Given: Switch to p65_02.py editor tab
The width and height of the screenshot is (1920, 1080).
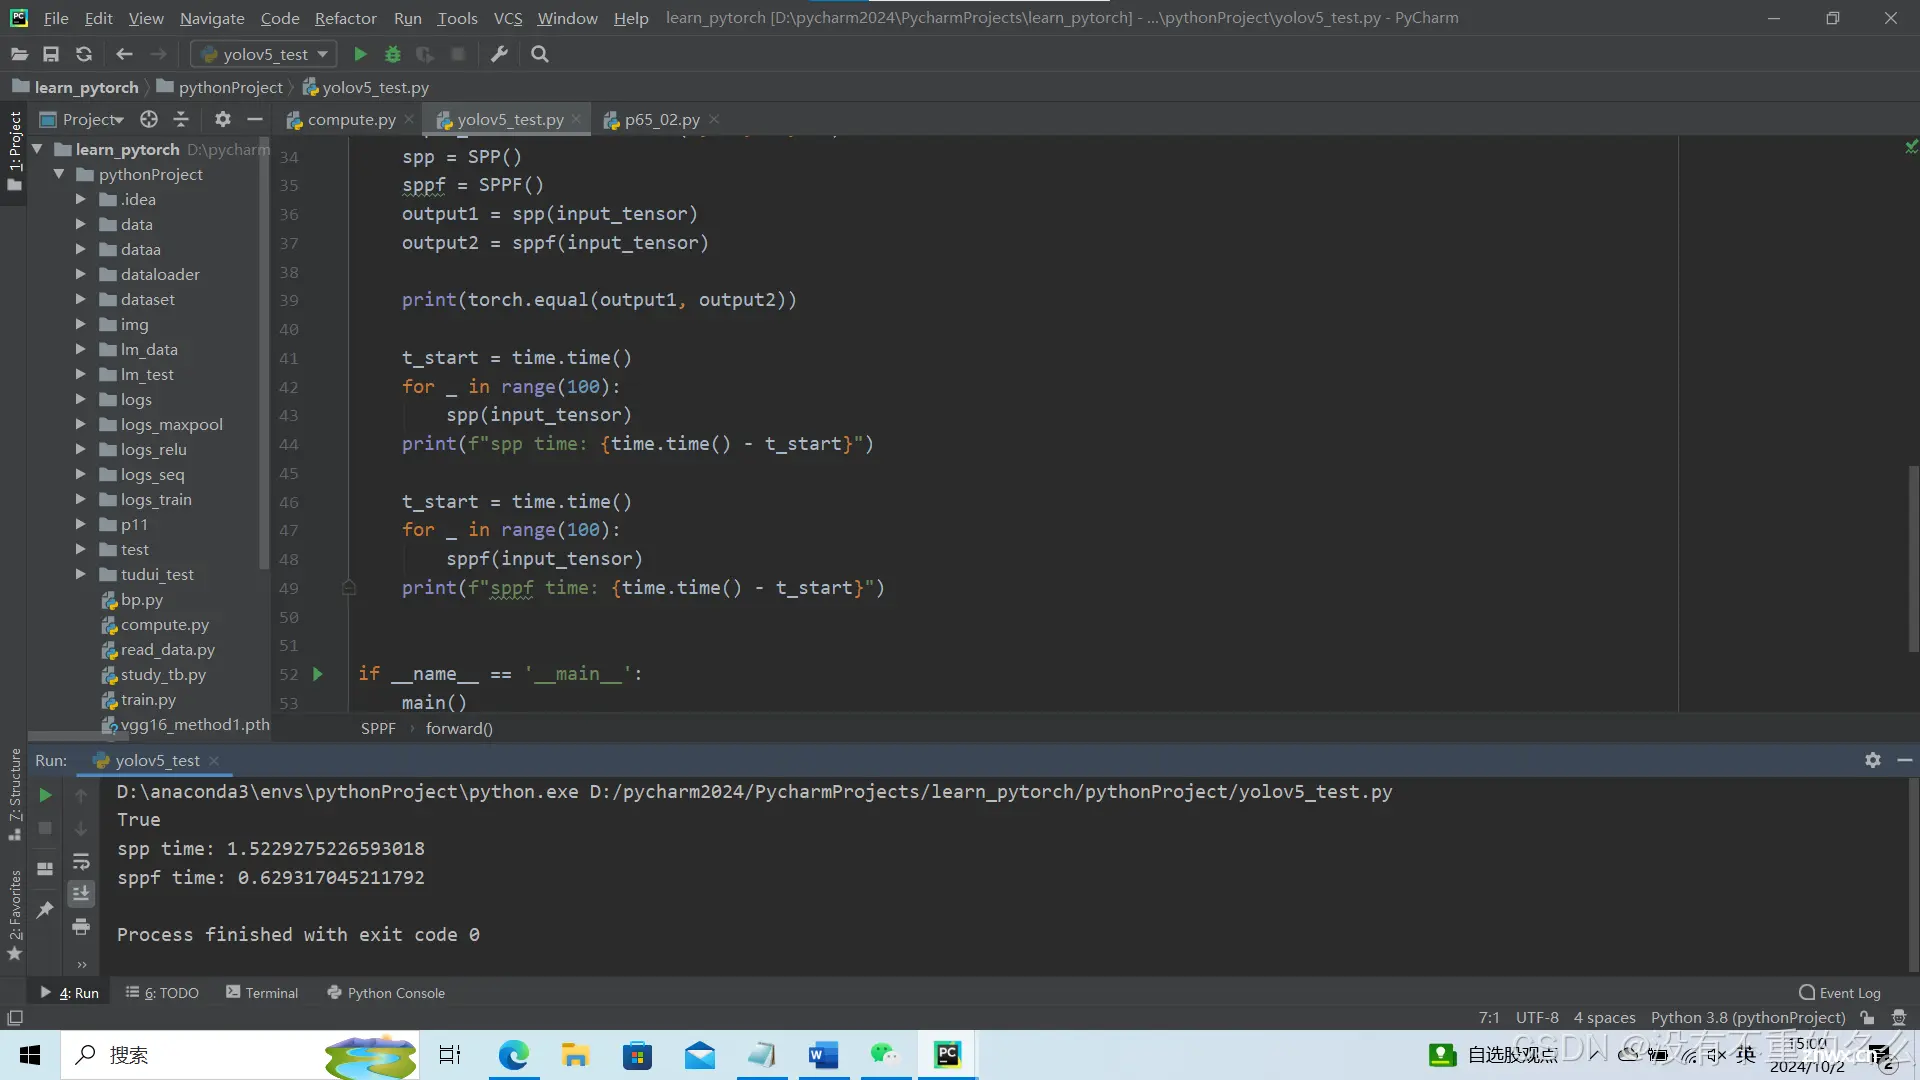Looking at the screenshot, I should (662, 119).
